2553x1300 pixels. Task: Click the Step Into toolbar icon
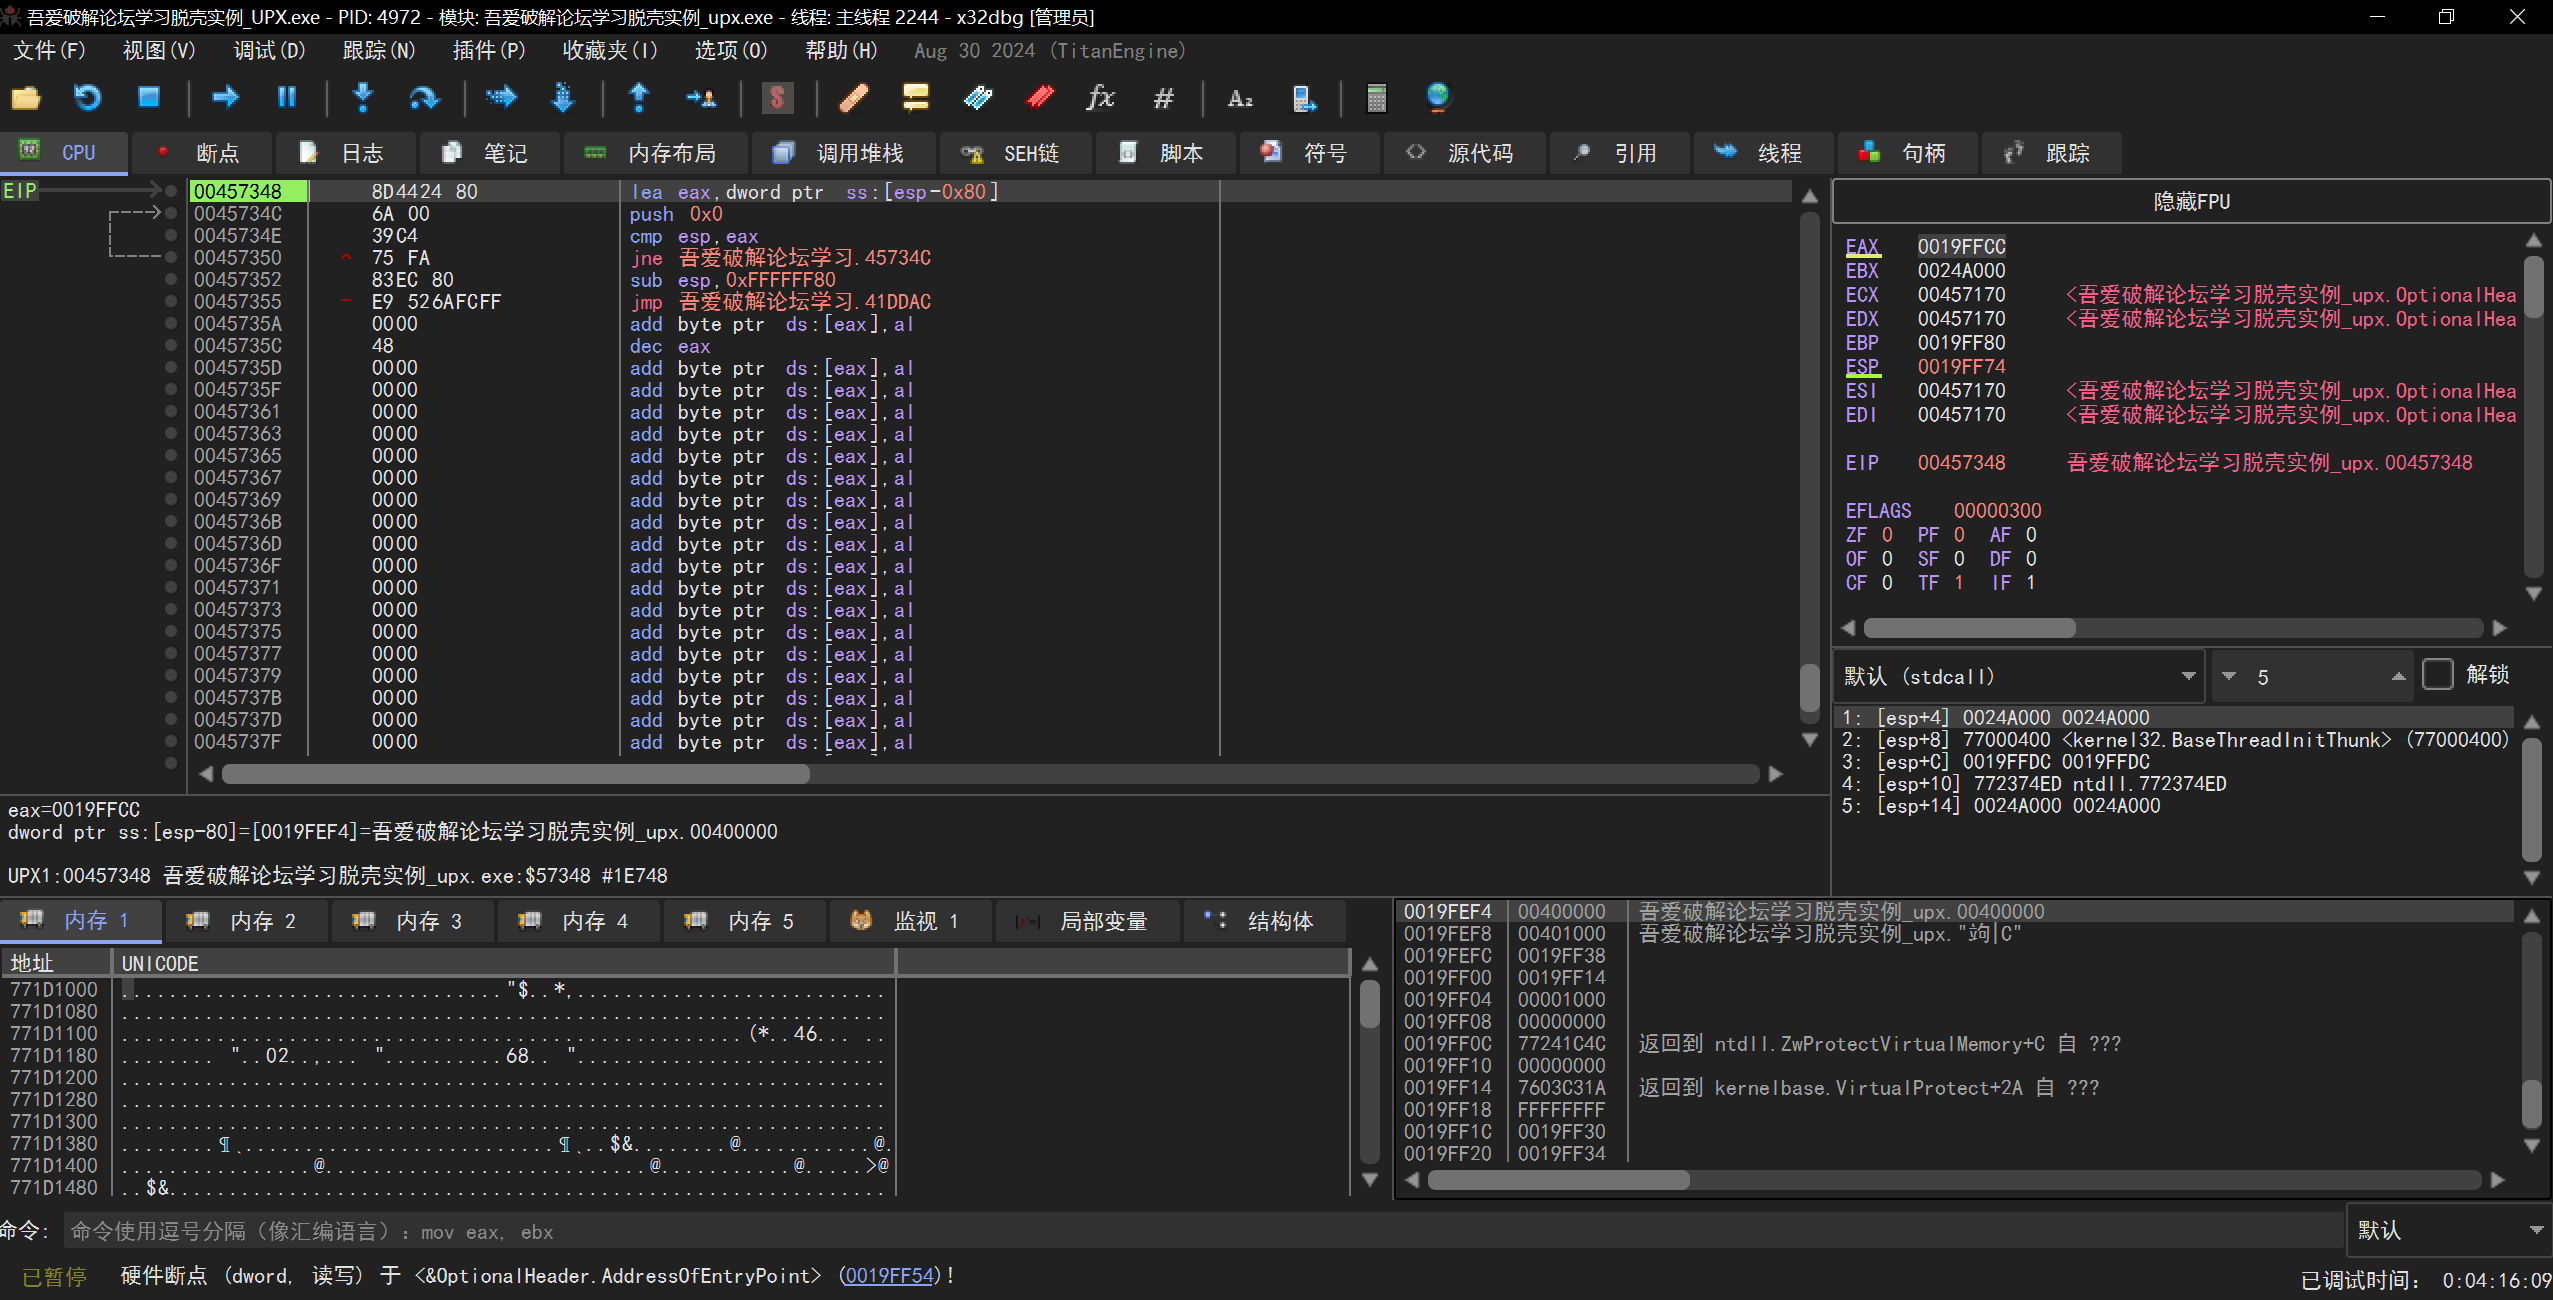click(x=363, y=97)
